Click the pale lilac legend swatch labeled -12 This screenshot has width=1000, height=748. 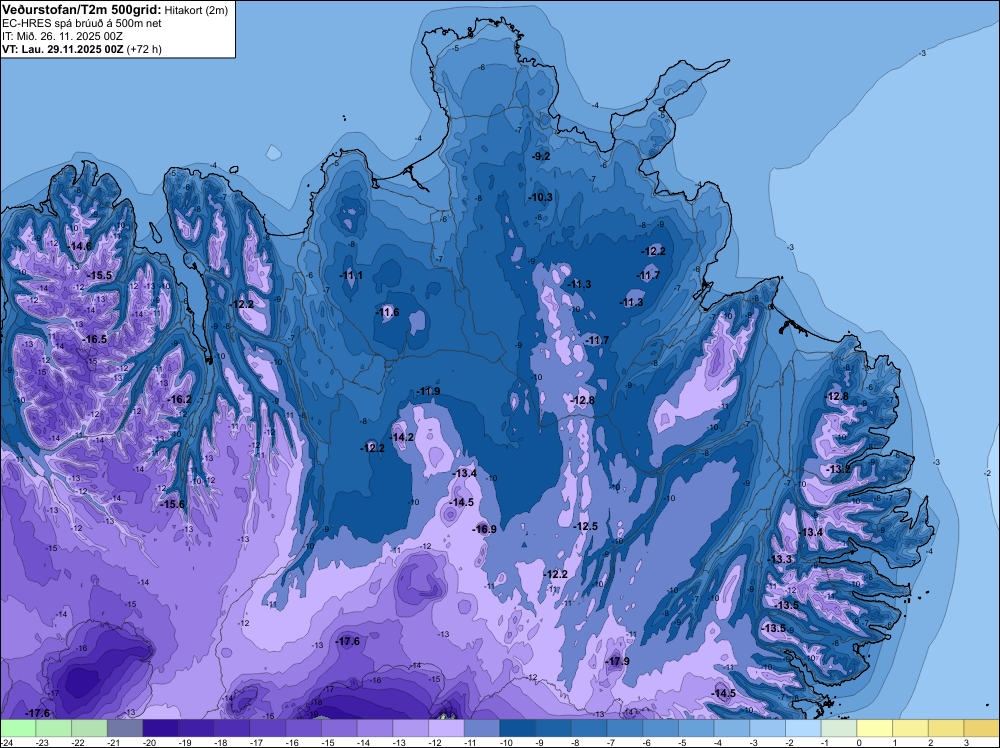(x=446, y=728)
